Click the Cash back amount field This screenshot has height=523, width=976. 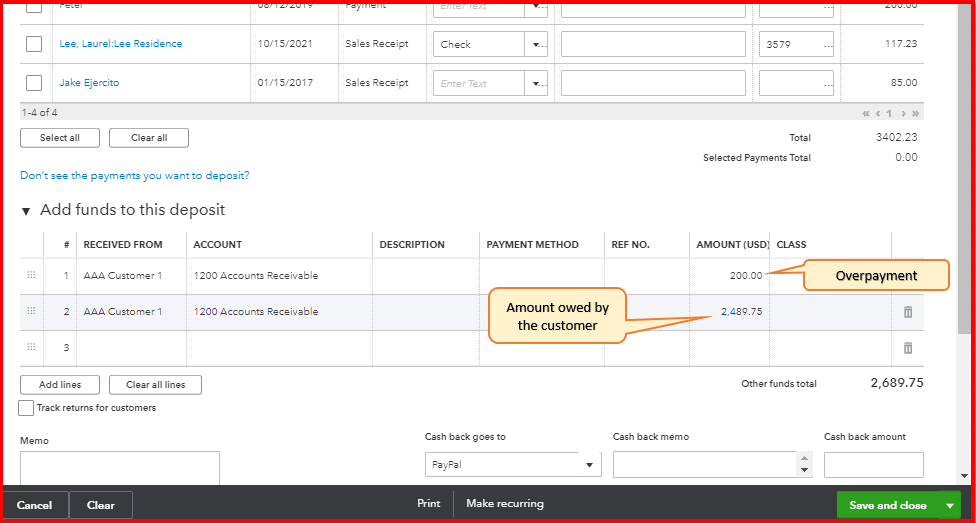pyautogui.click(x=874, y=465)
